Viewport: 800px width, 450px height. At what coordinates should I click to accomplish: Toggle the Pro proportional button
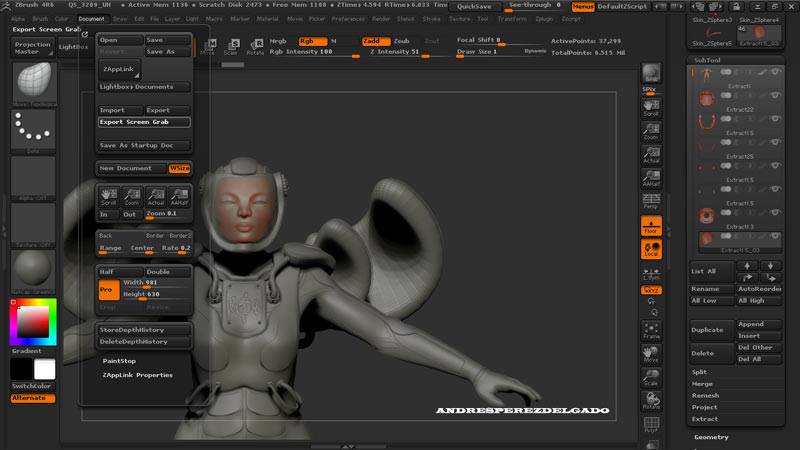109,289
